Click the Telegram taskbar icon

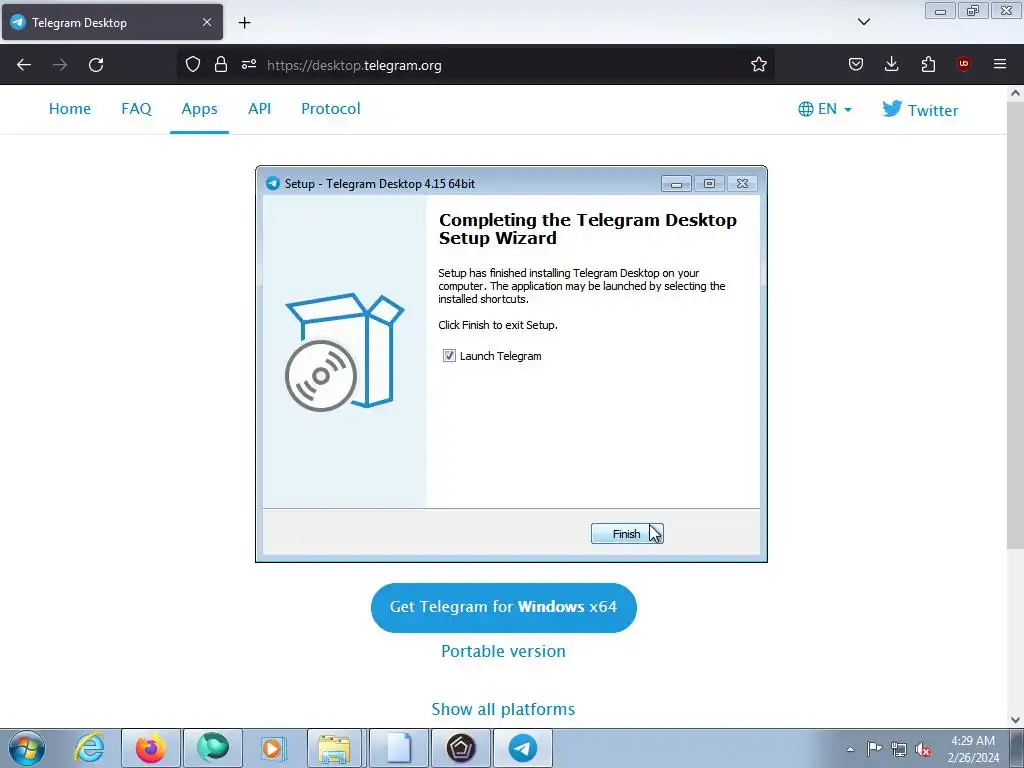pyautogui.click(x=522, y=748)
